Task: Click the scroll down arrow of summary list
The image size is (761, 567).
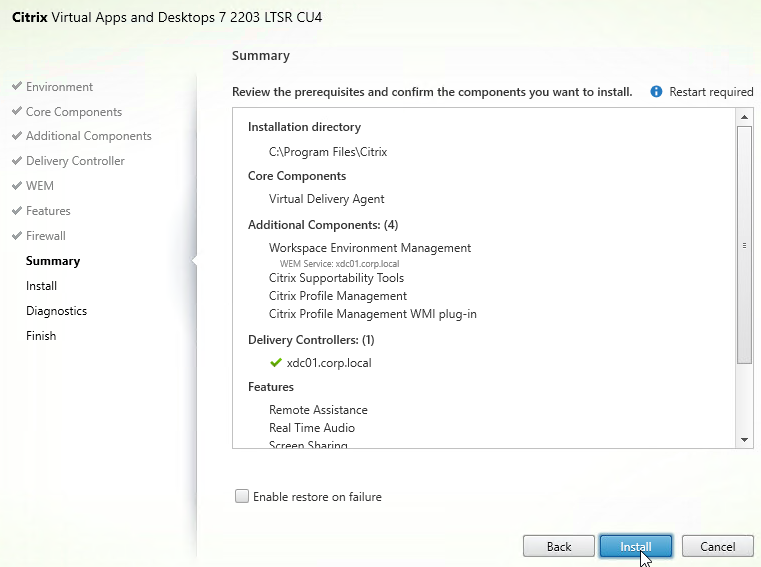Action: pos(744,440)
